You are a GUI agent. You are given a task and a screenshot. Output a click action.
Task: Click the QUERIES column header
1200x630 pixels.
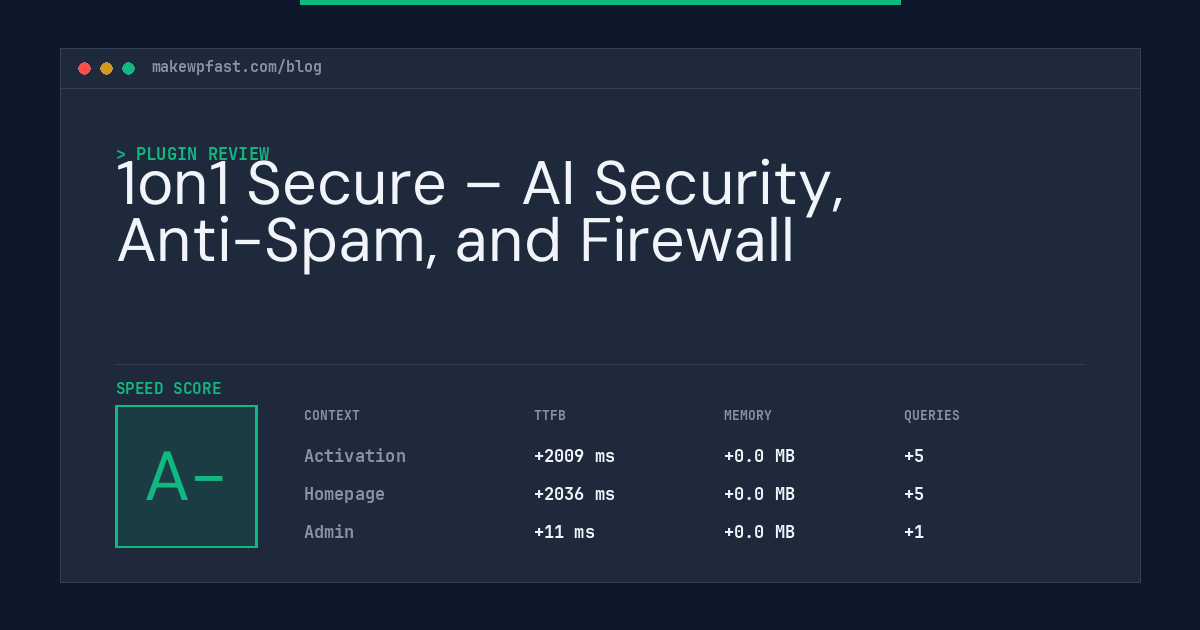coord(932,416)
